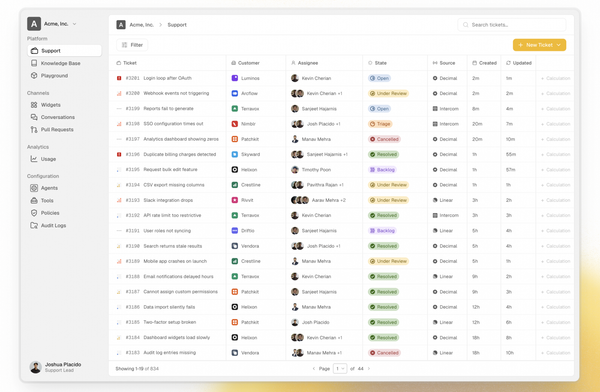
Task: Open the Triage state badge for #3198
Action: (380, 124)
